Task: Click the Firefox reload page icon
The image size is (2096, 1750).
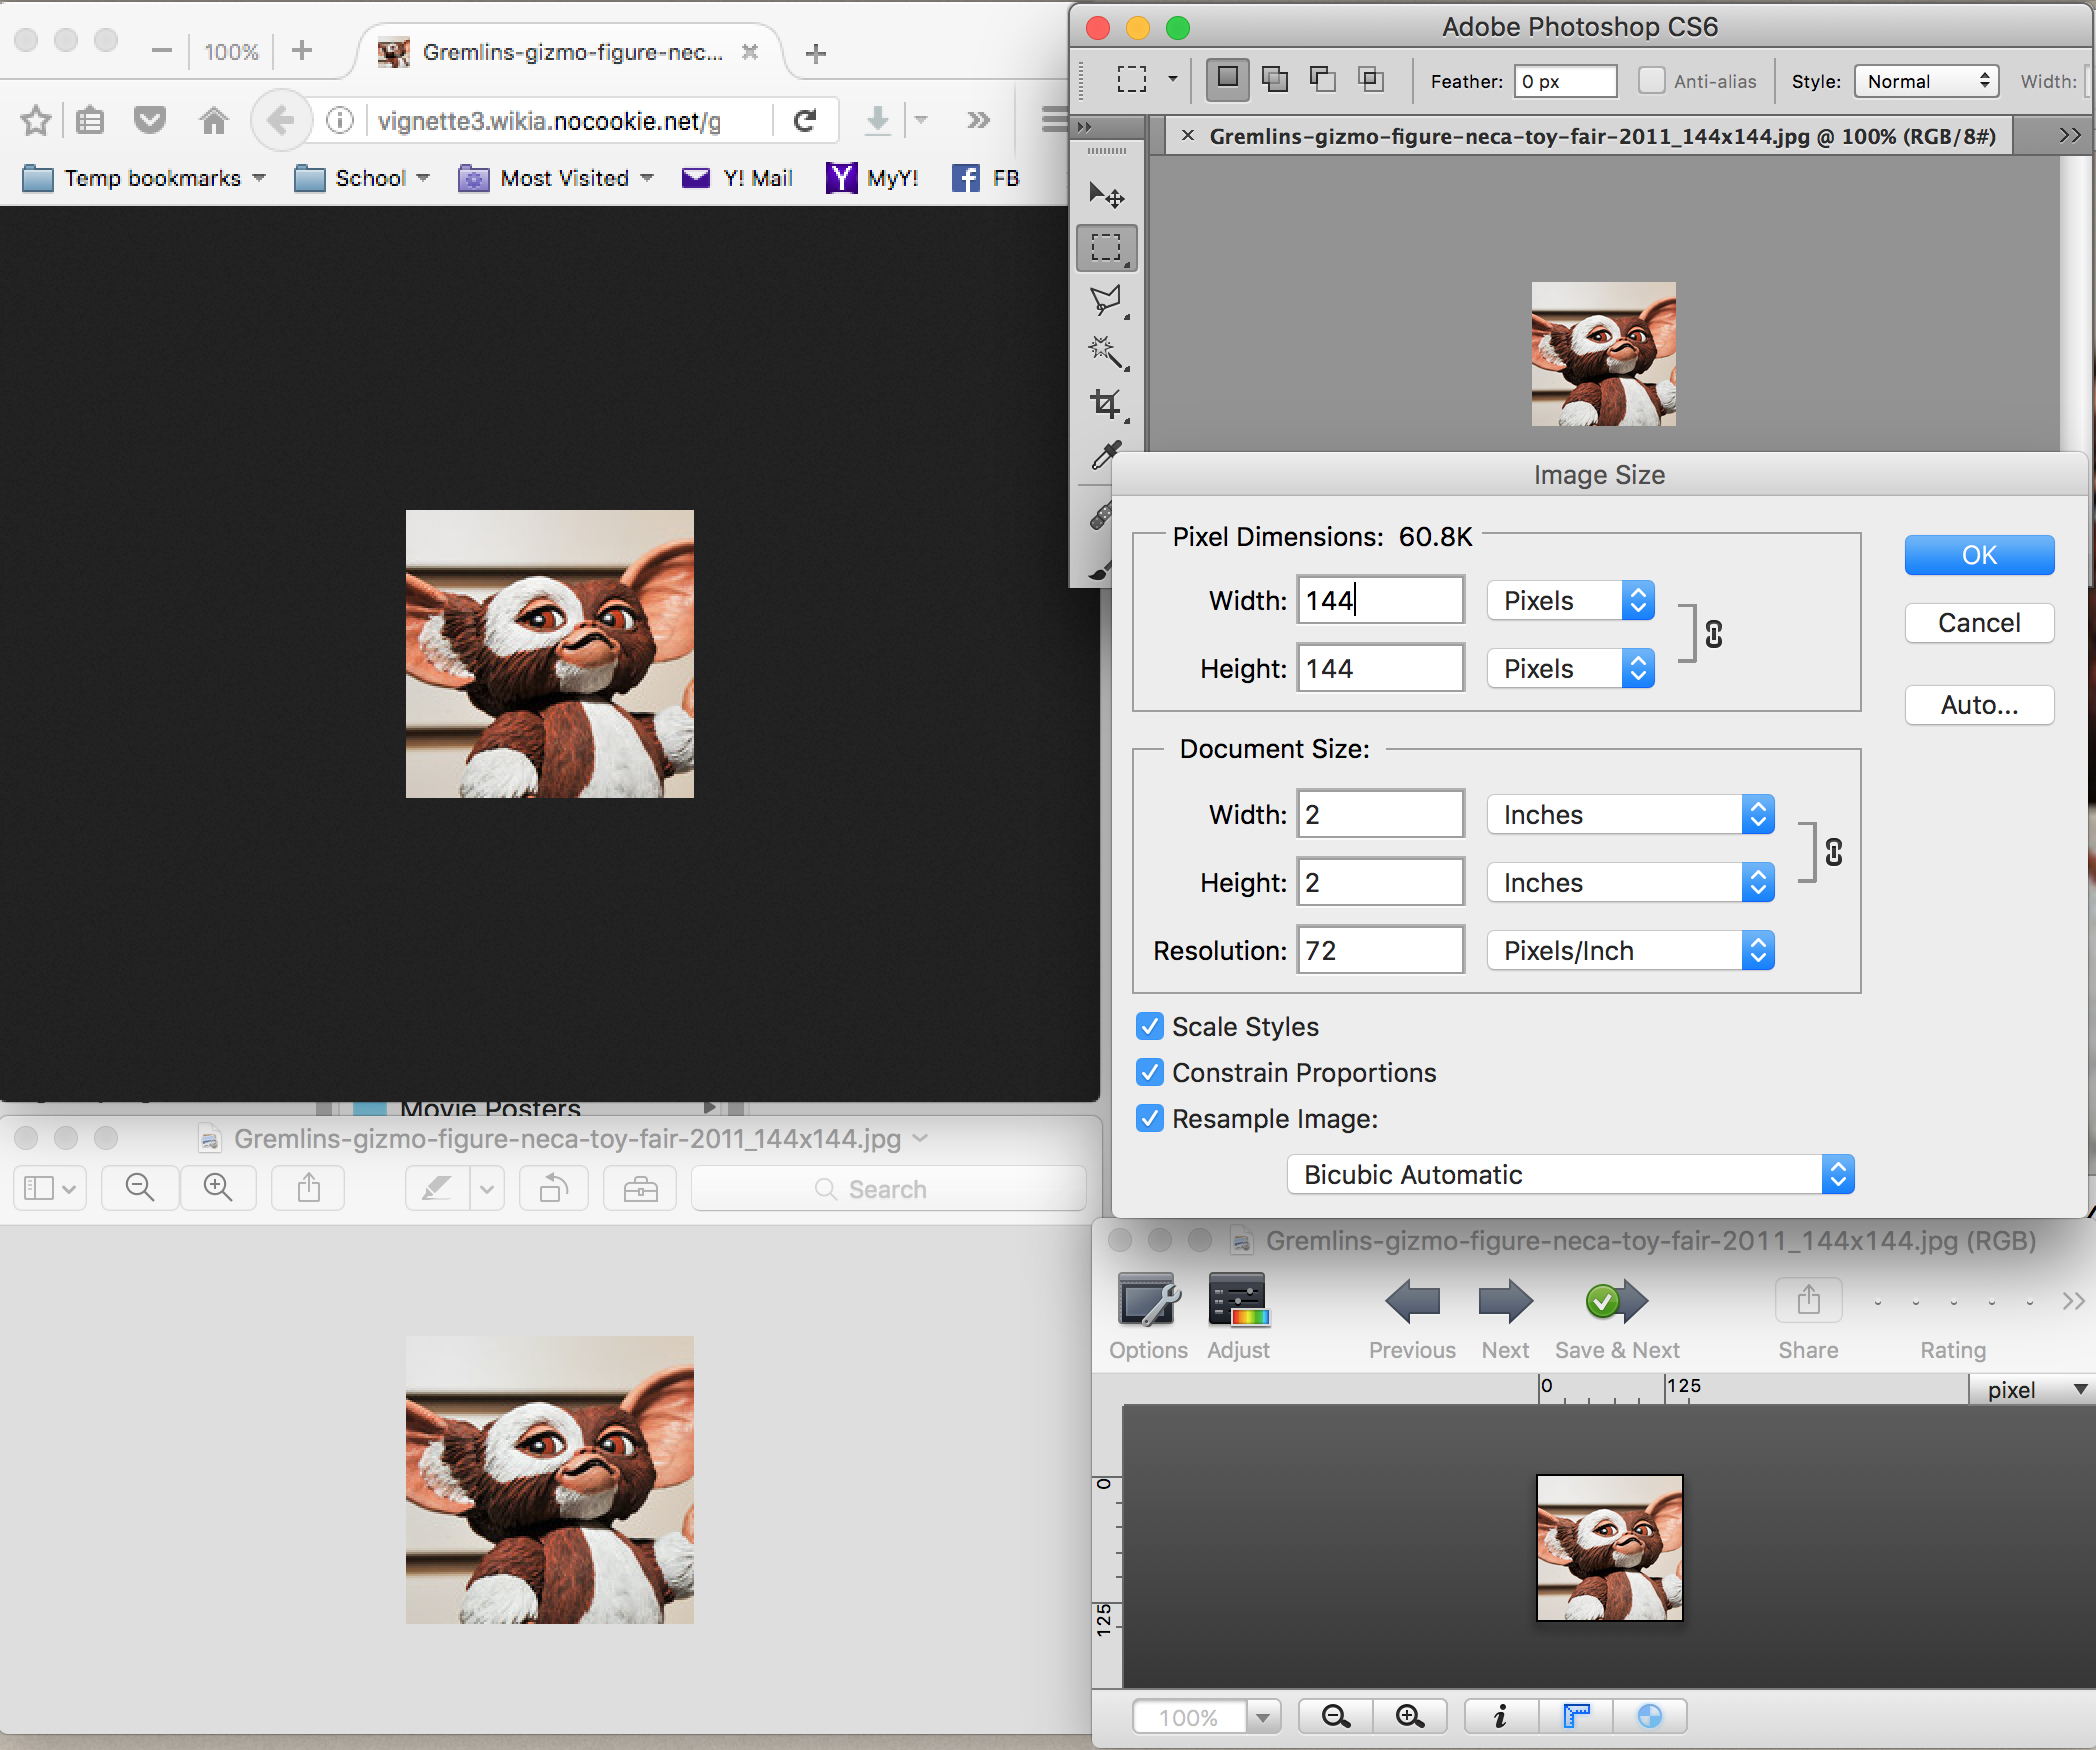Action: click(805, 121)
